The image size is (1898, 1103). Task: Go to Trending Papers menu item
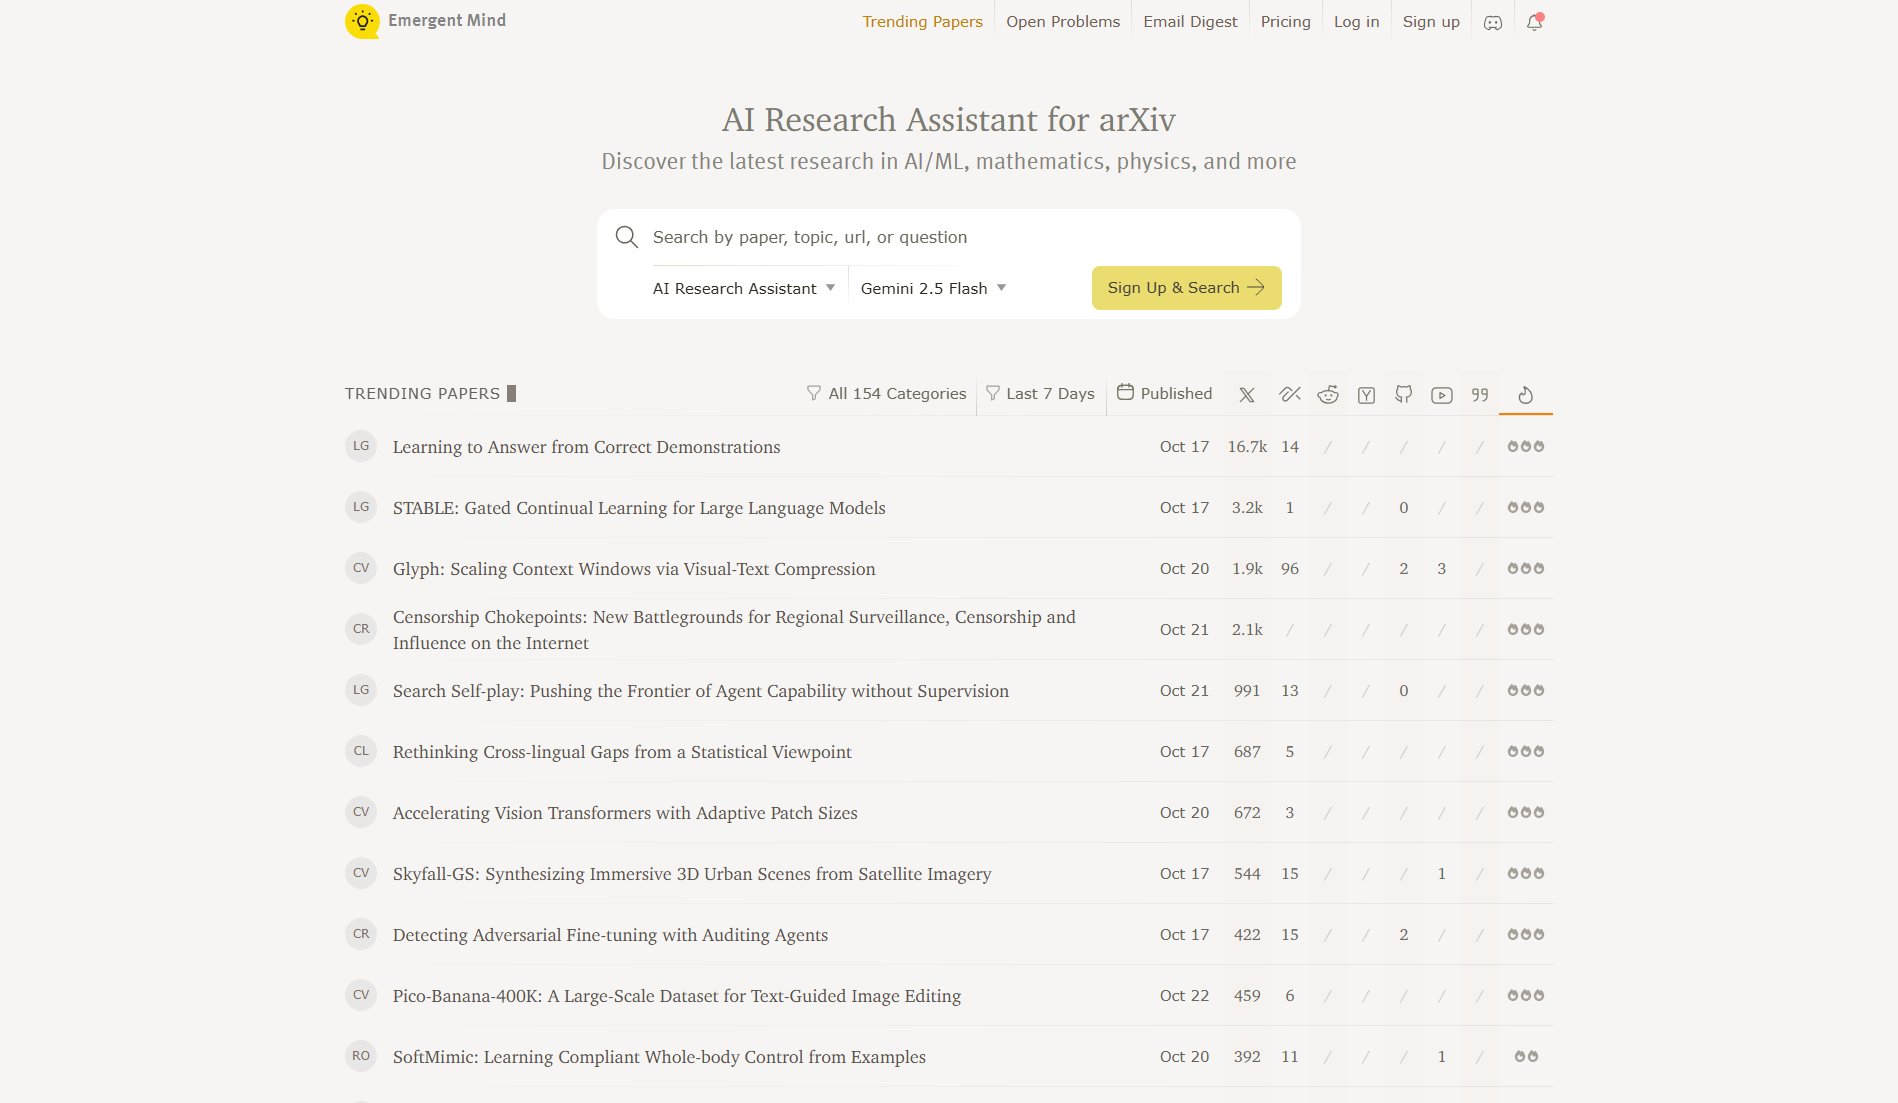922,22
